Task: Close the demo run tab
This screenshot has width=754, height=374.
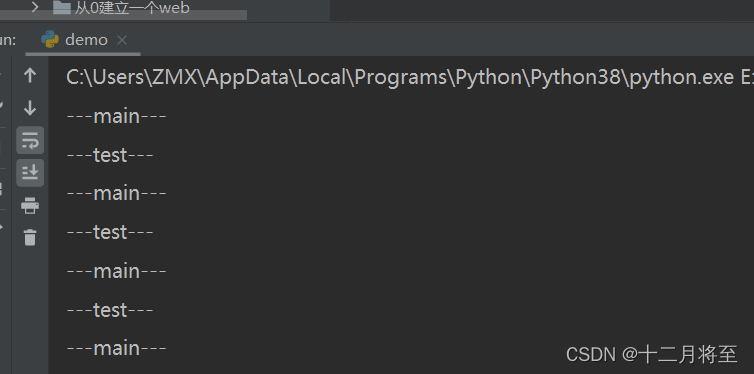Action: [x=122, y=40]
